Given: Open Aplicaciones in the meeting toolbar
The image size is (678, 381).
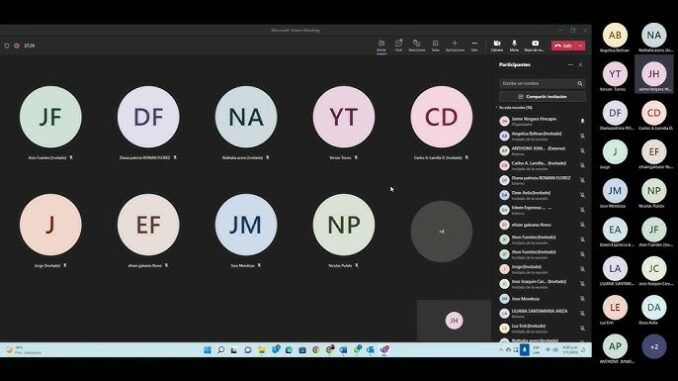Looking at the screenshot, I should (454, 45).
